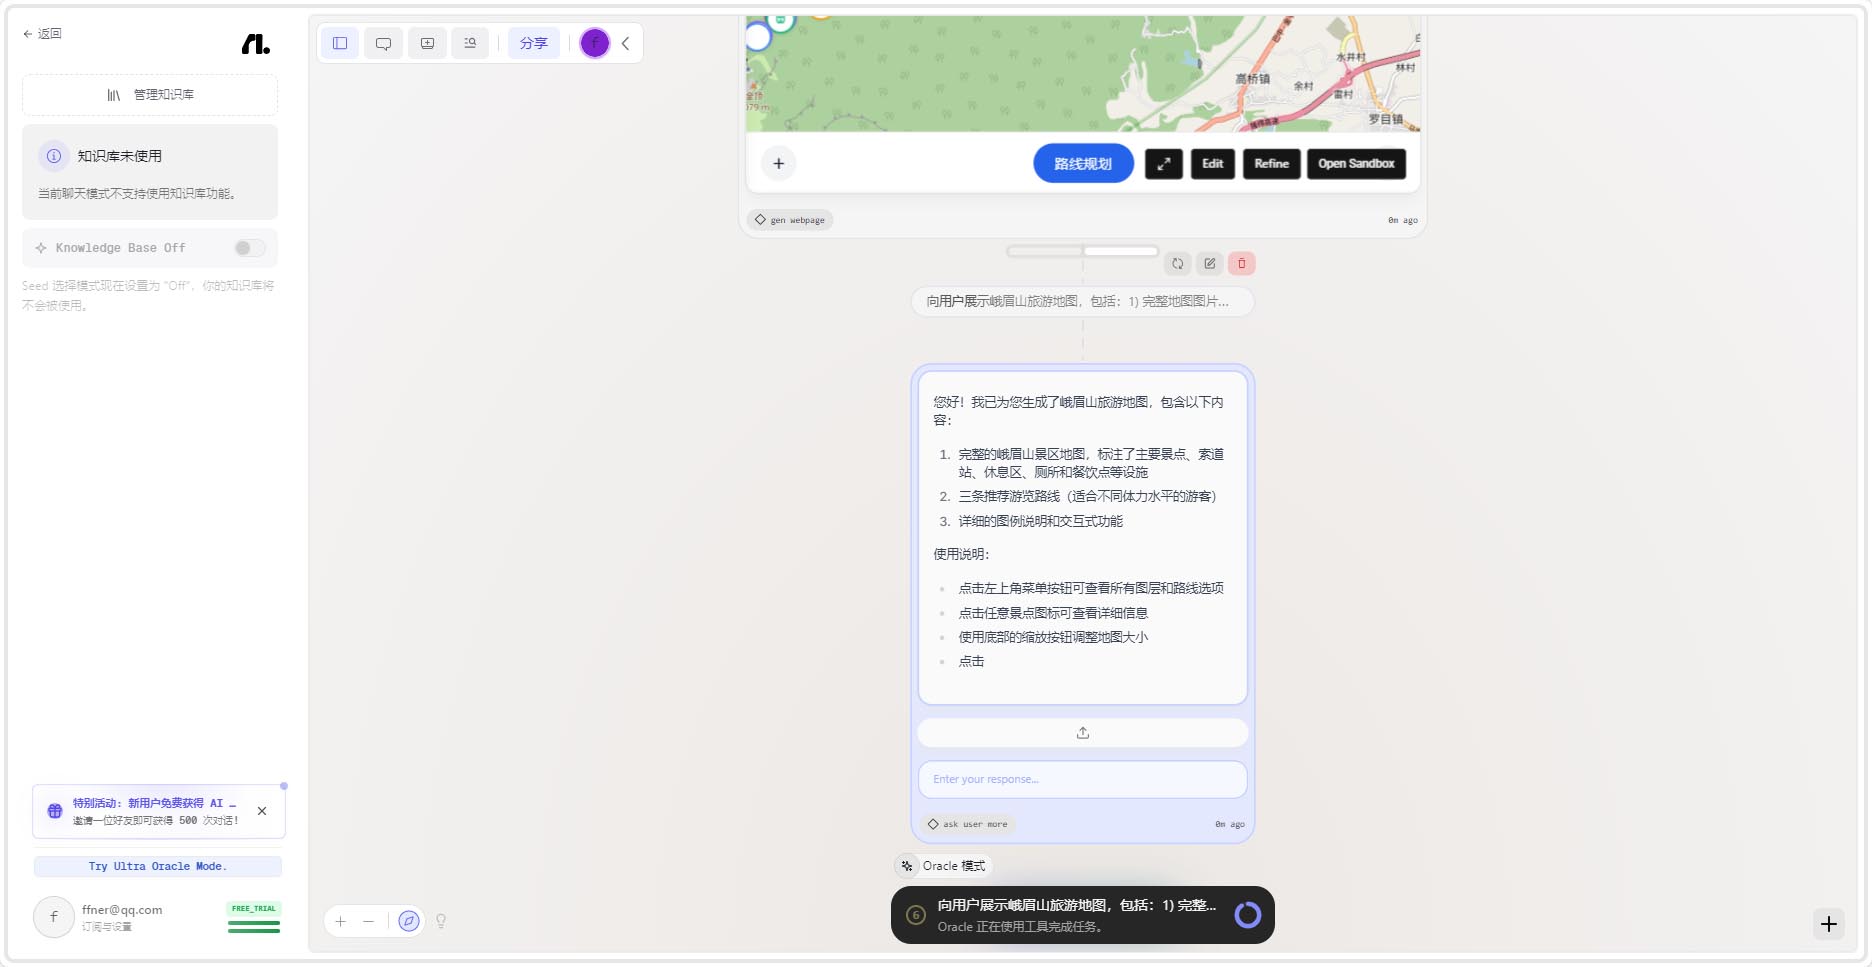1872x967 pixels.
Task: Toggle the compass navigation mode button
Action: click(x=408, y=921)
